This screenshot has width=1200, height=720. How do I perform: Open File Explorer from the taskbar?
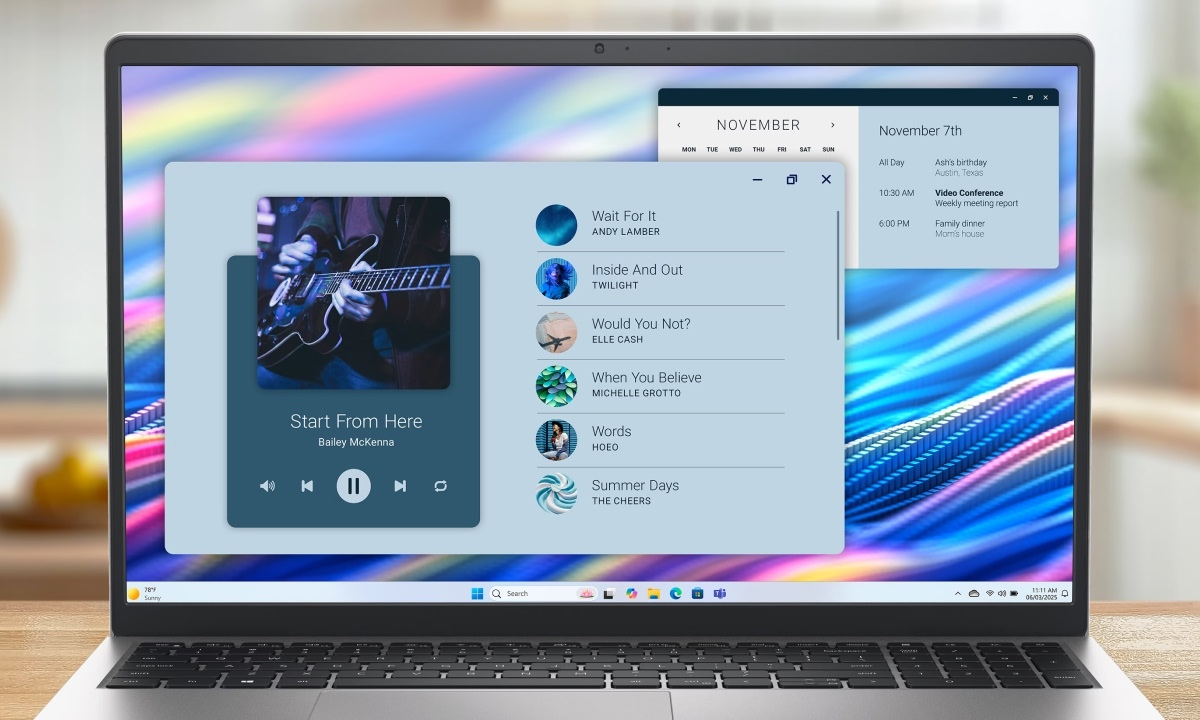[653, 593]
